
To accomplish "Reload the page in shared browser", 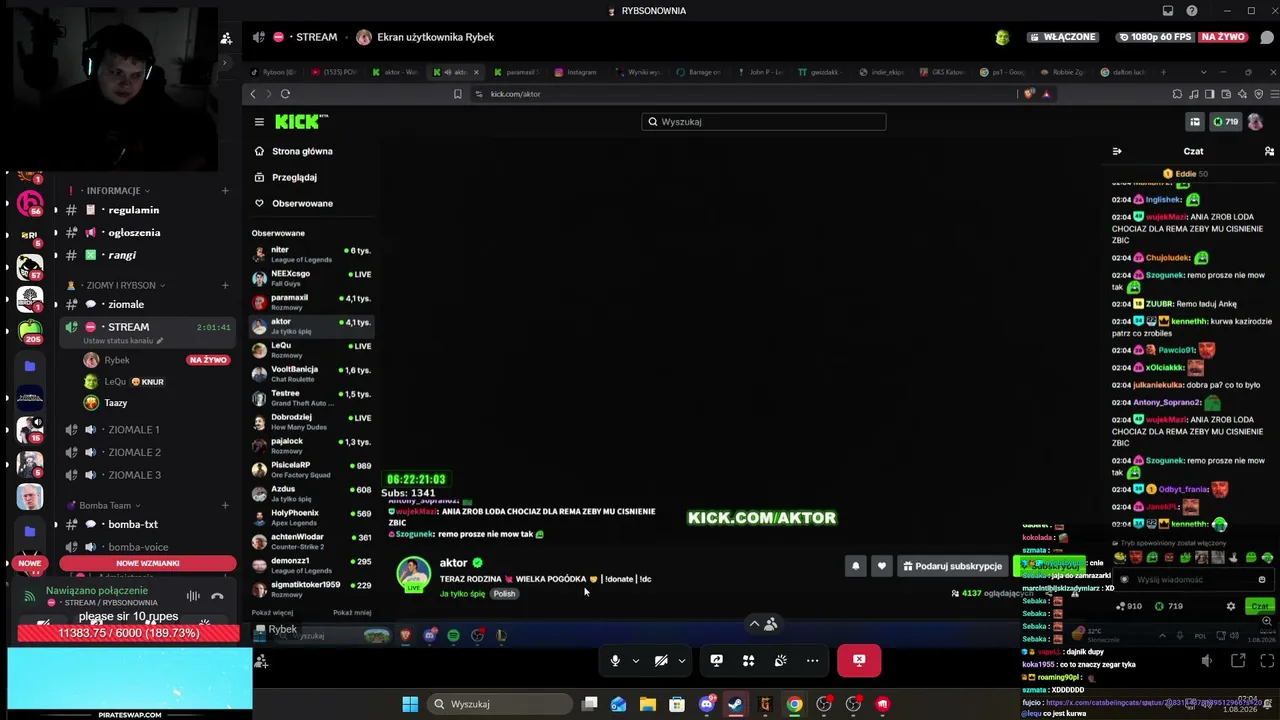I will tap(285, 94).
